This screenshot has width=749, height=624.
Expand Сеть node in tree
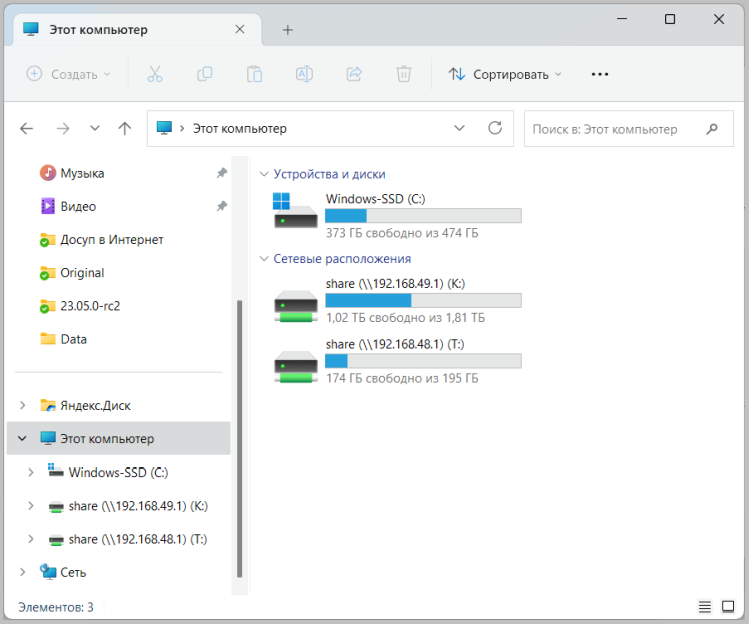click(22, 572)
